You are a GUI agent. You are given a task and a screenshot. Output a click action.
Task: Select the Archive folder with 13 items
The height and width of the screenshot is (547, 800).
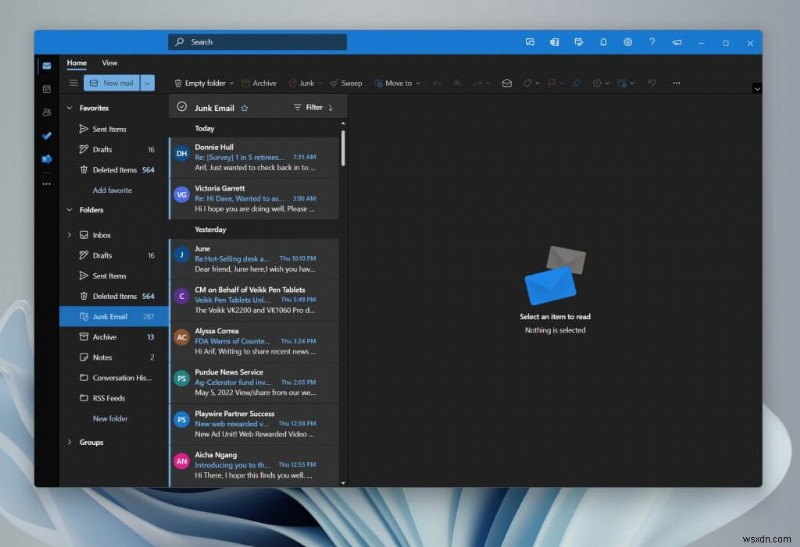pos(114,337)
